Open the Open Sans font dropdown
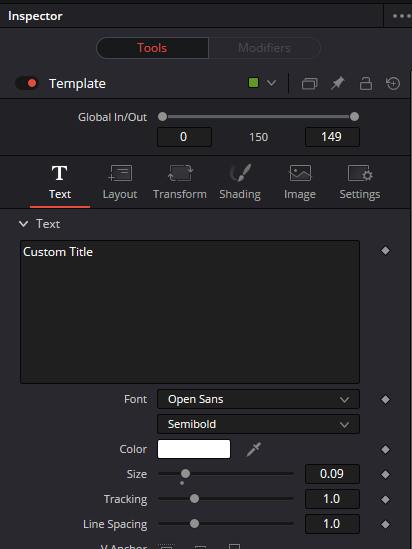This screenshot has width=412, height=549. pyautogui.click(x=258, y=399)
